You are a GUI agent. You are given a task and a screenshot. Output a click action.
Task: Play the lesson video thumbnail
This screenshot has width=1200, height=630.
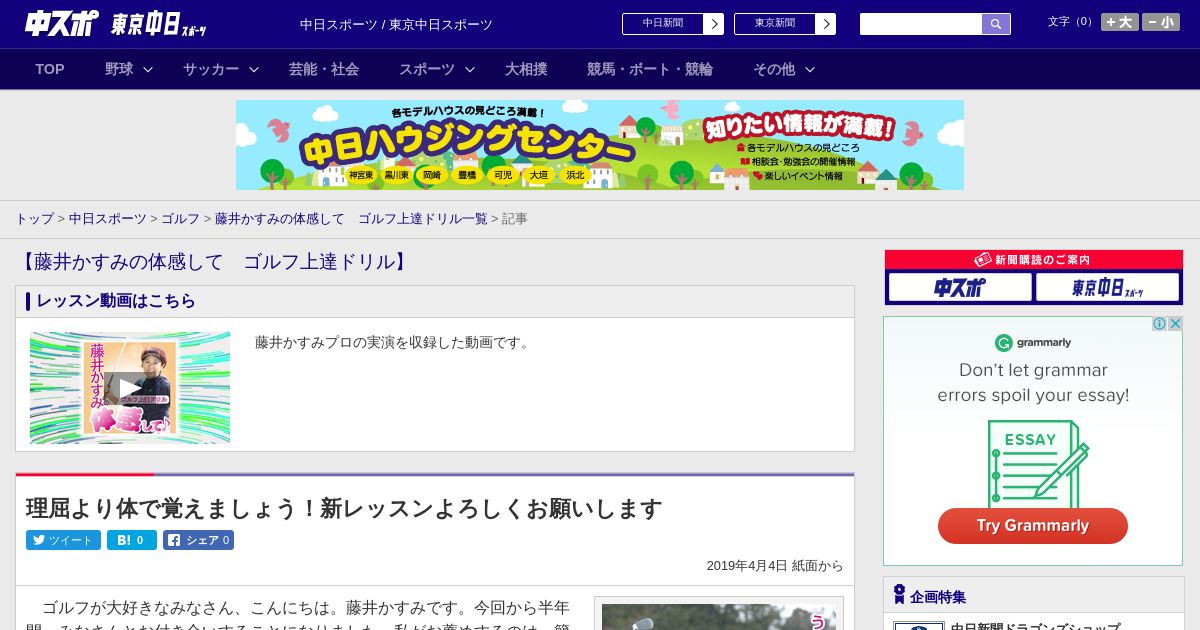(130, 388)
